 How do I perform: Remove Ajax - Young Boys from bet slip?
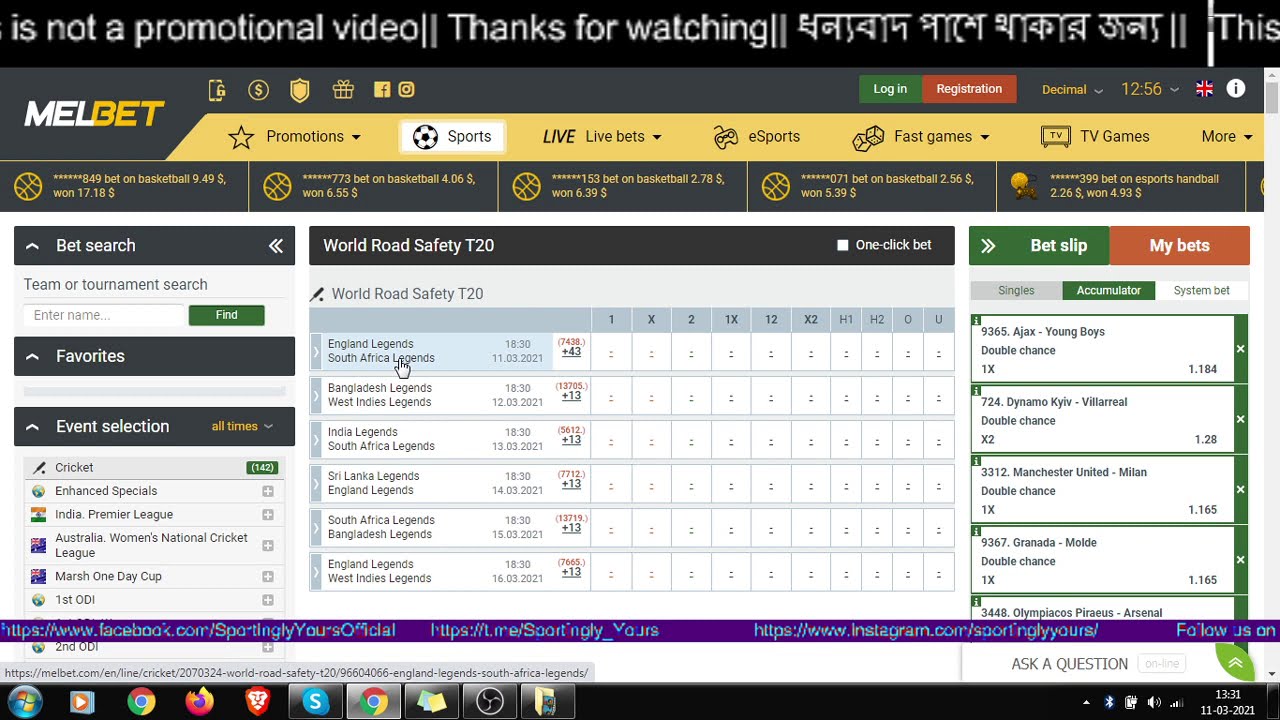point(1240,349)
